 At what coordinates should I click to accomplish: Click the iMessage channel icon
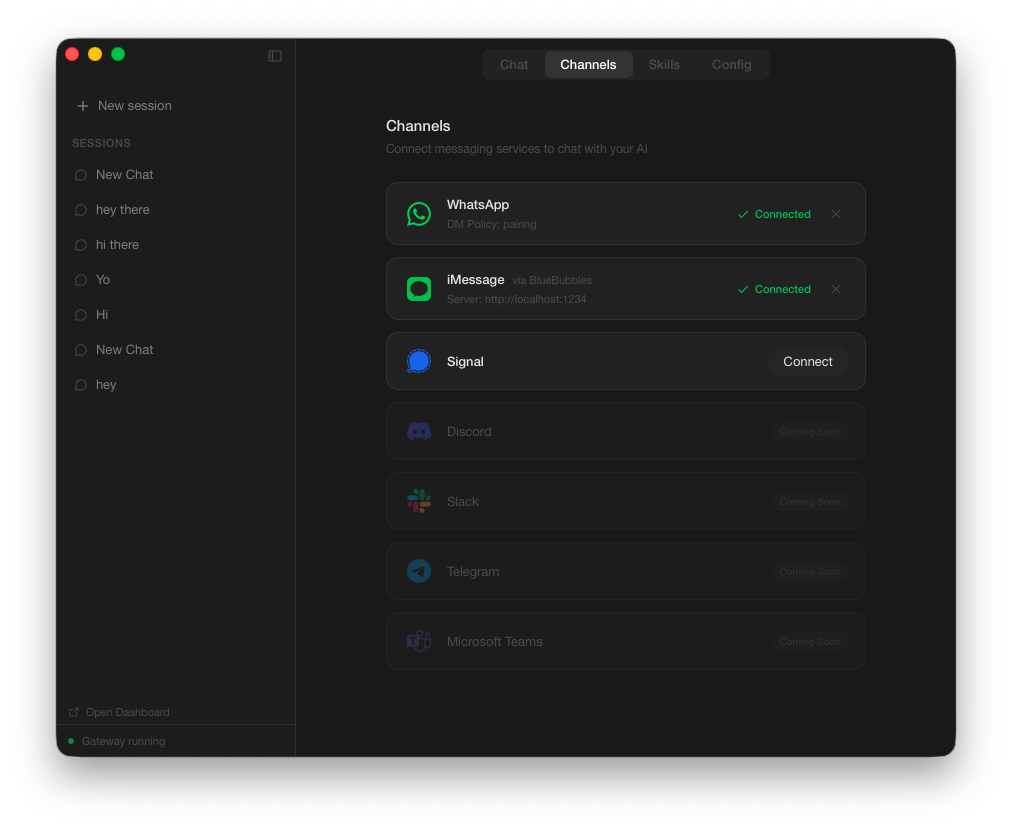(418, 289)
